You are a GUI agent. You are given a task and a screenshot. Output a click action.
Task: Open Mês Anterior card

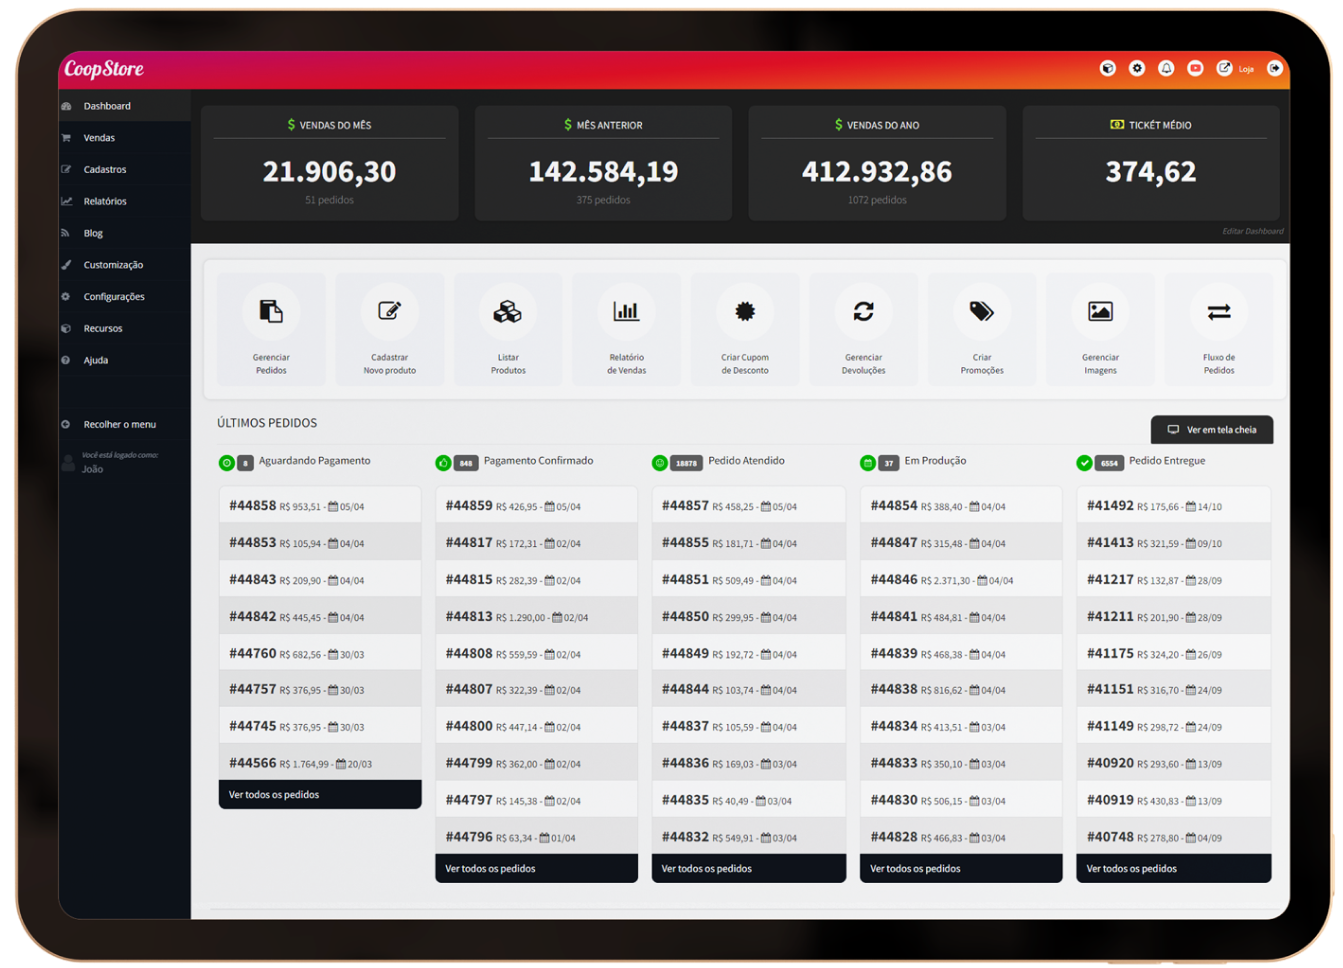click(603, 163)
